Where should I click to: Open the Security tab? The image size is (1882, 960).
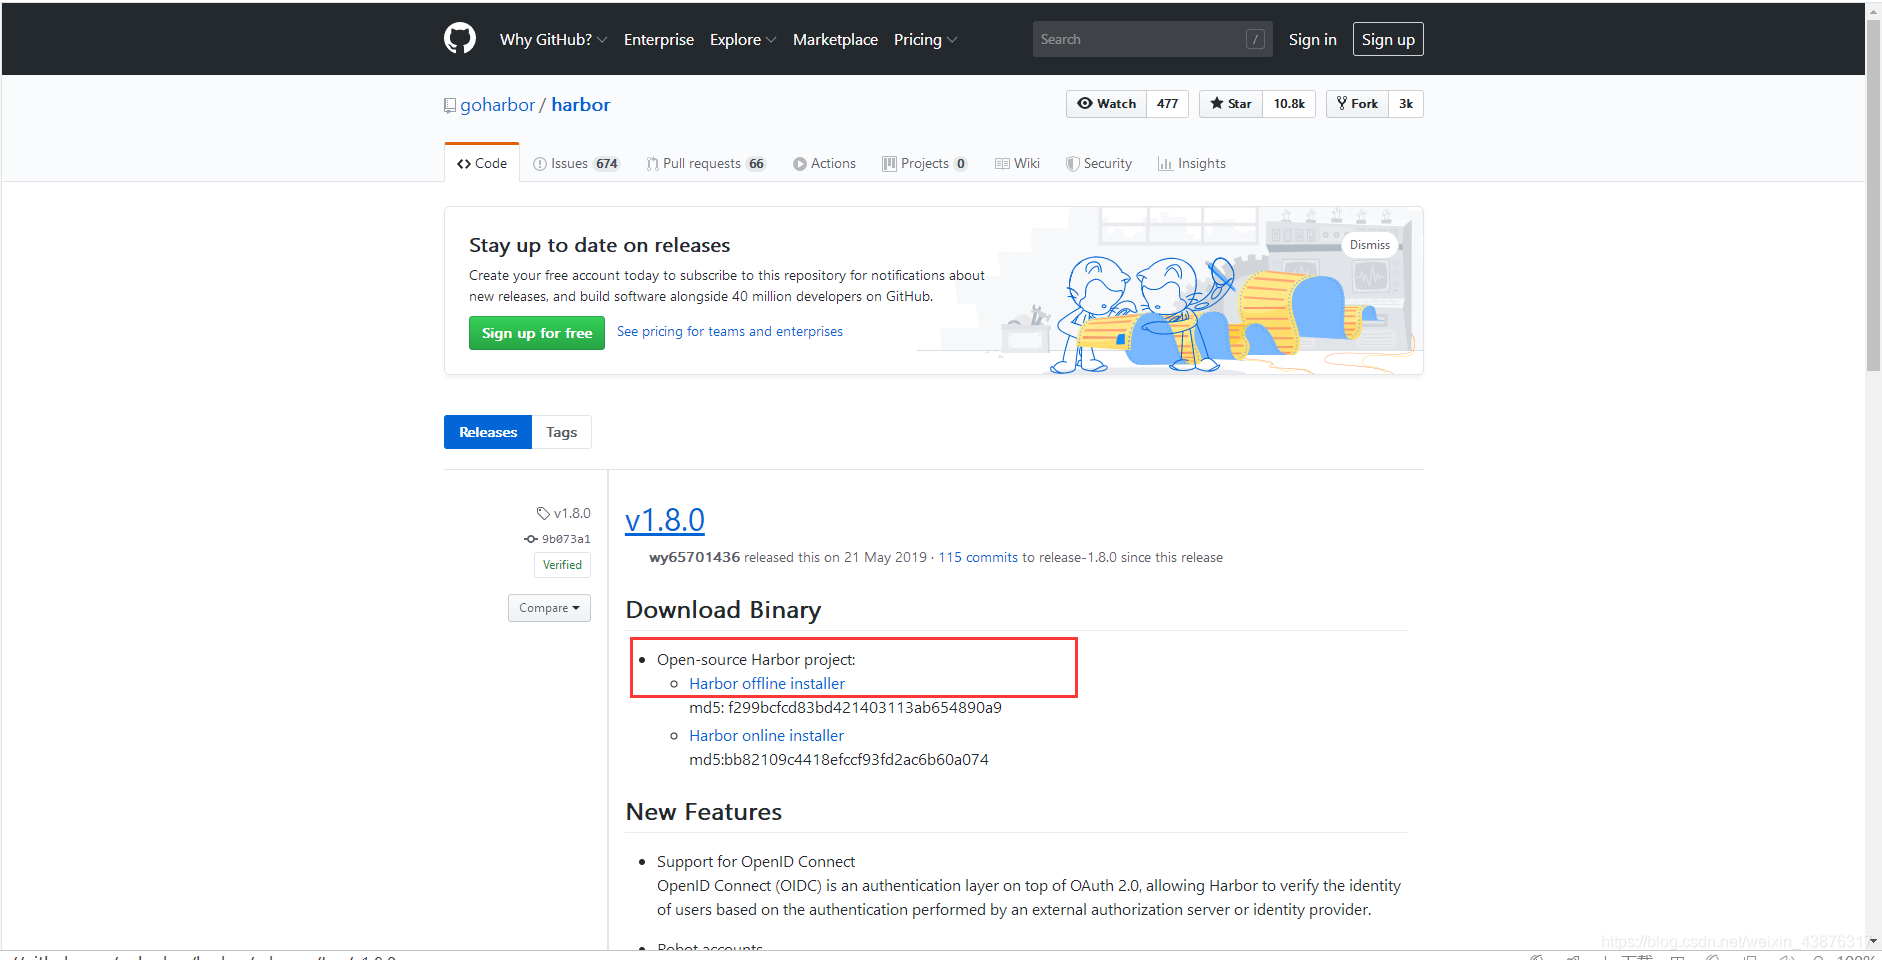[1098, 163]
